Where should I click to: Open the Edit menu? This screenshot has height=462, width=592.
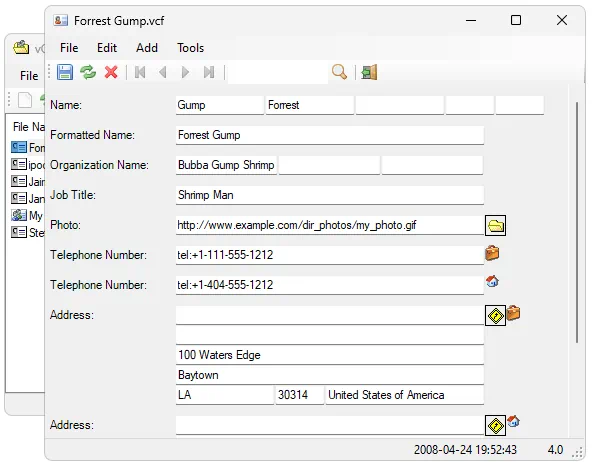tap(107, 48)
